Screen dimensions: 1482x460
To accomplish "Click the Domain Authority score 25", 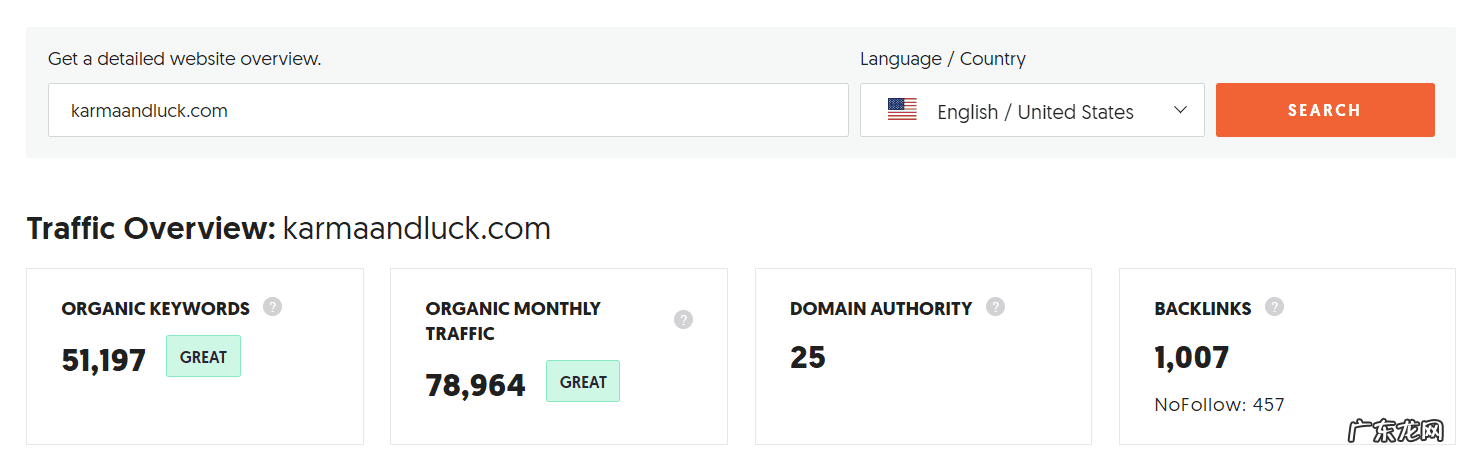I will tap(808, 357).
